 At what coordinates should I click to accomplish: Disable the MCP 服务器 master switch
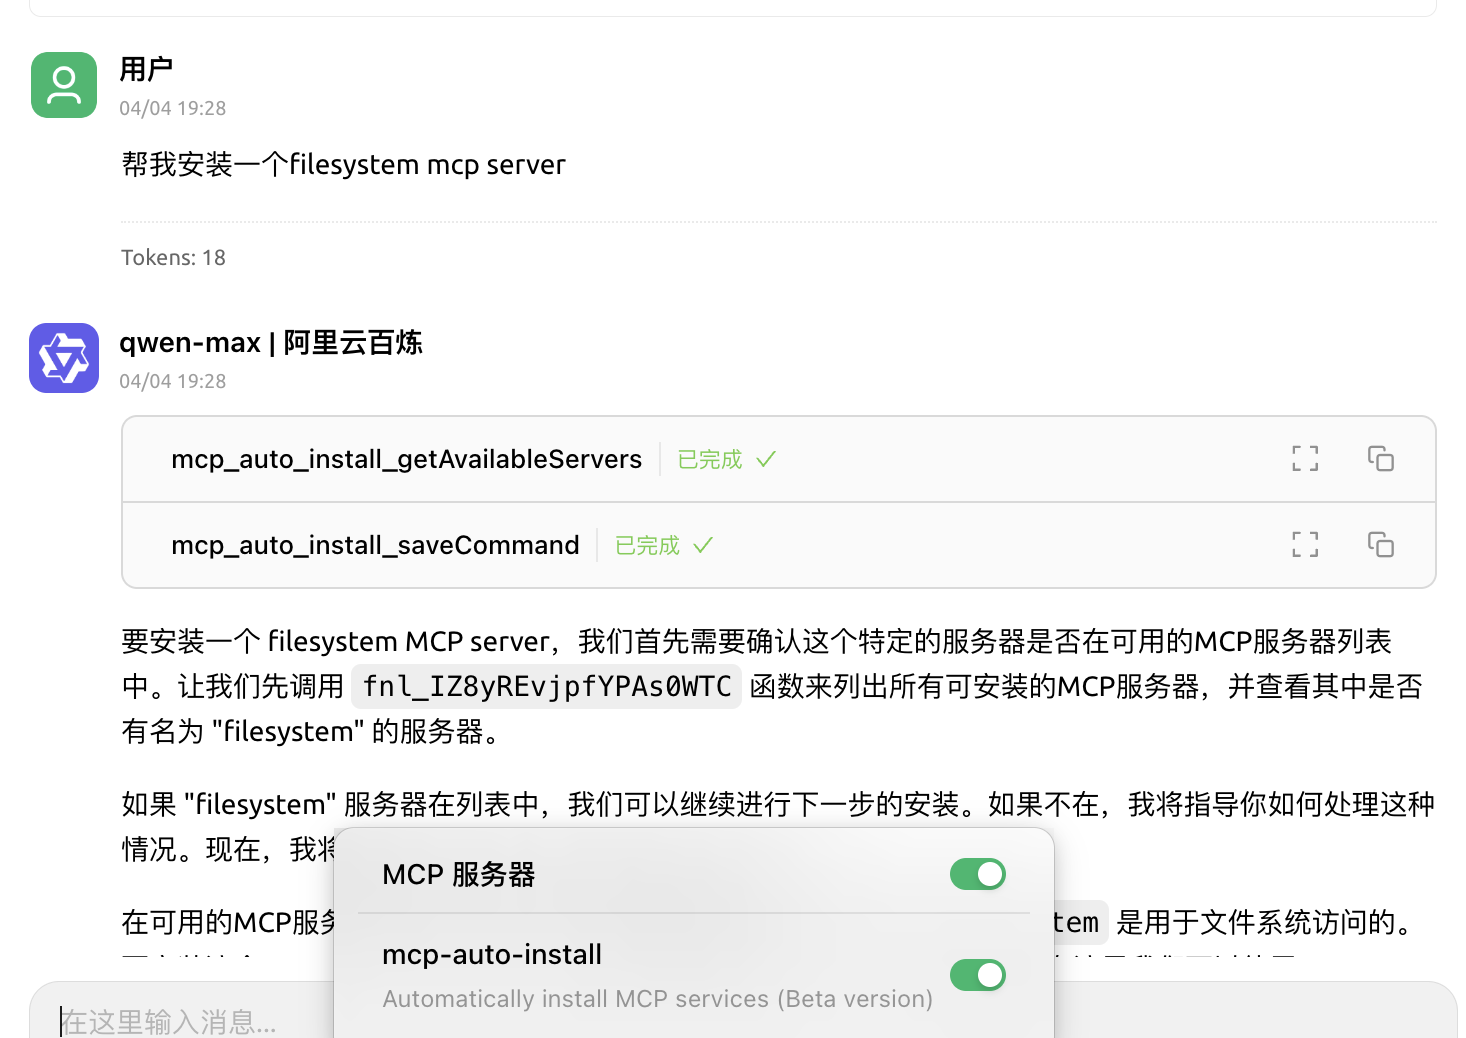pyautogui.click(x=977, y=874)
